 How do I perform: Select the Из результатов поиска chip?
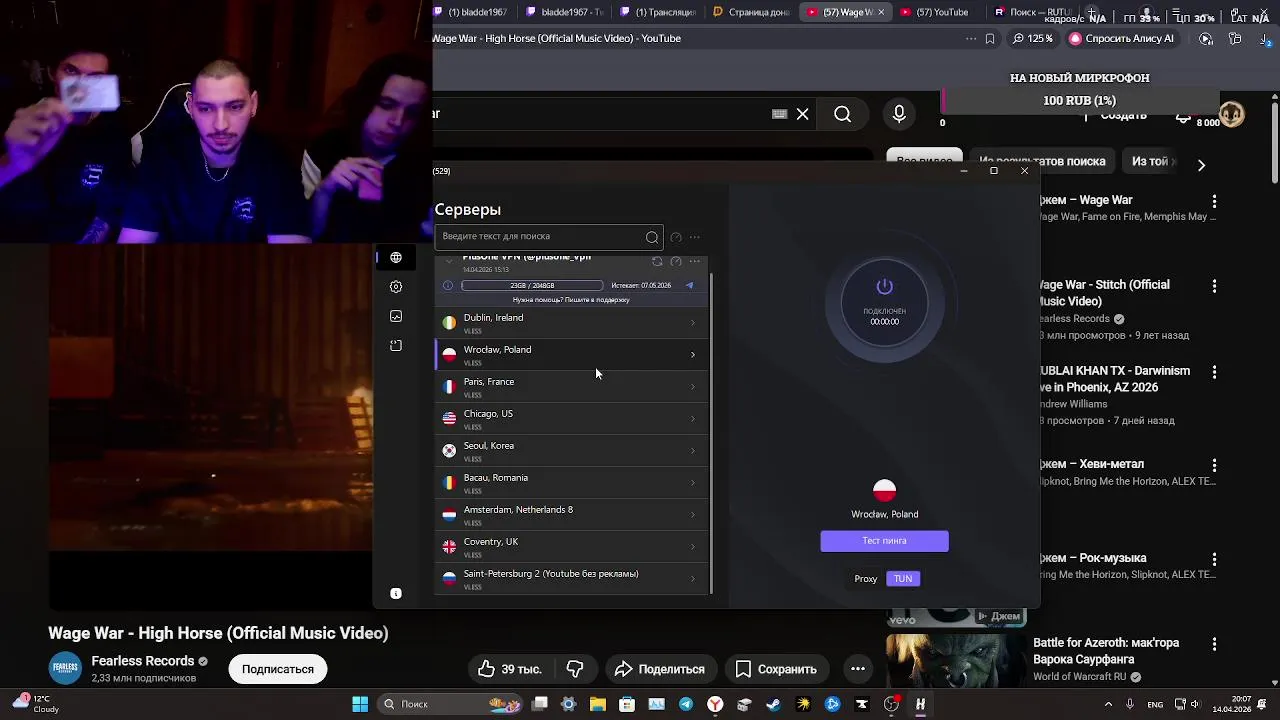pos(1042,161)
